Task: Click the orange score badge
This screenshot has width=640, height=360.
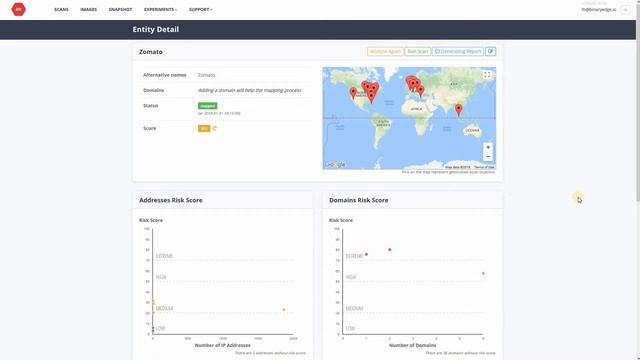Action: (204, 128)
